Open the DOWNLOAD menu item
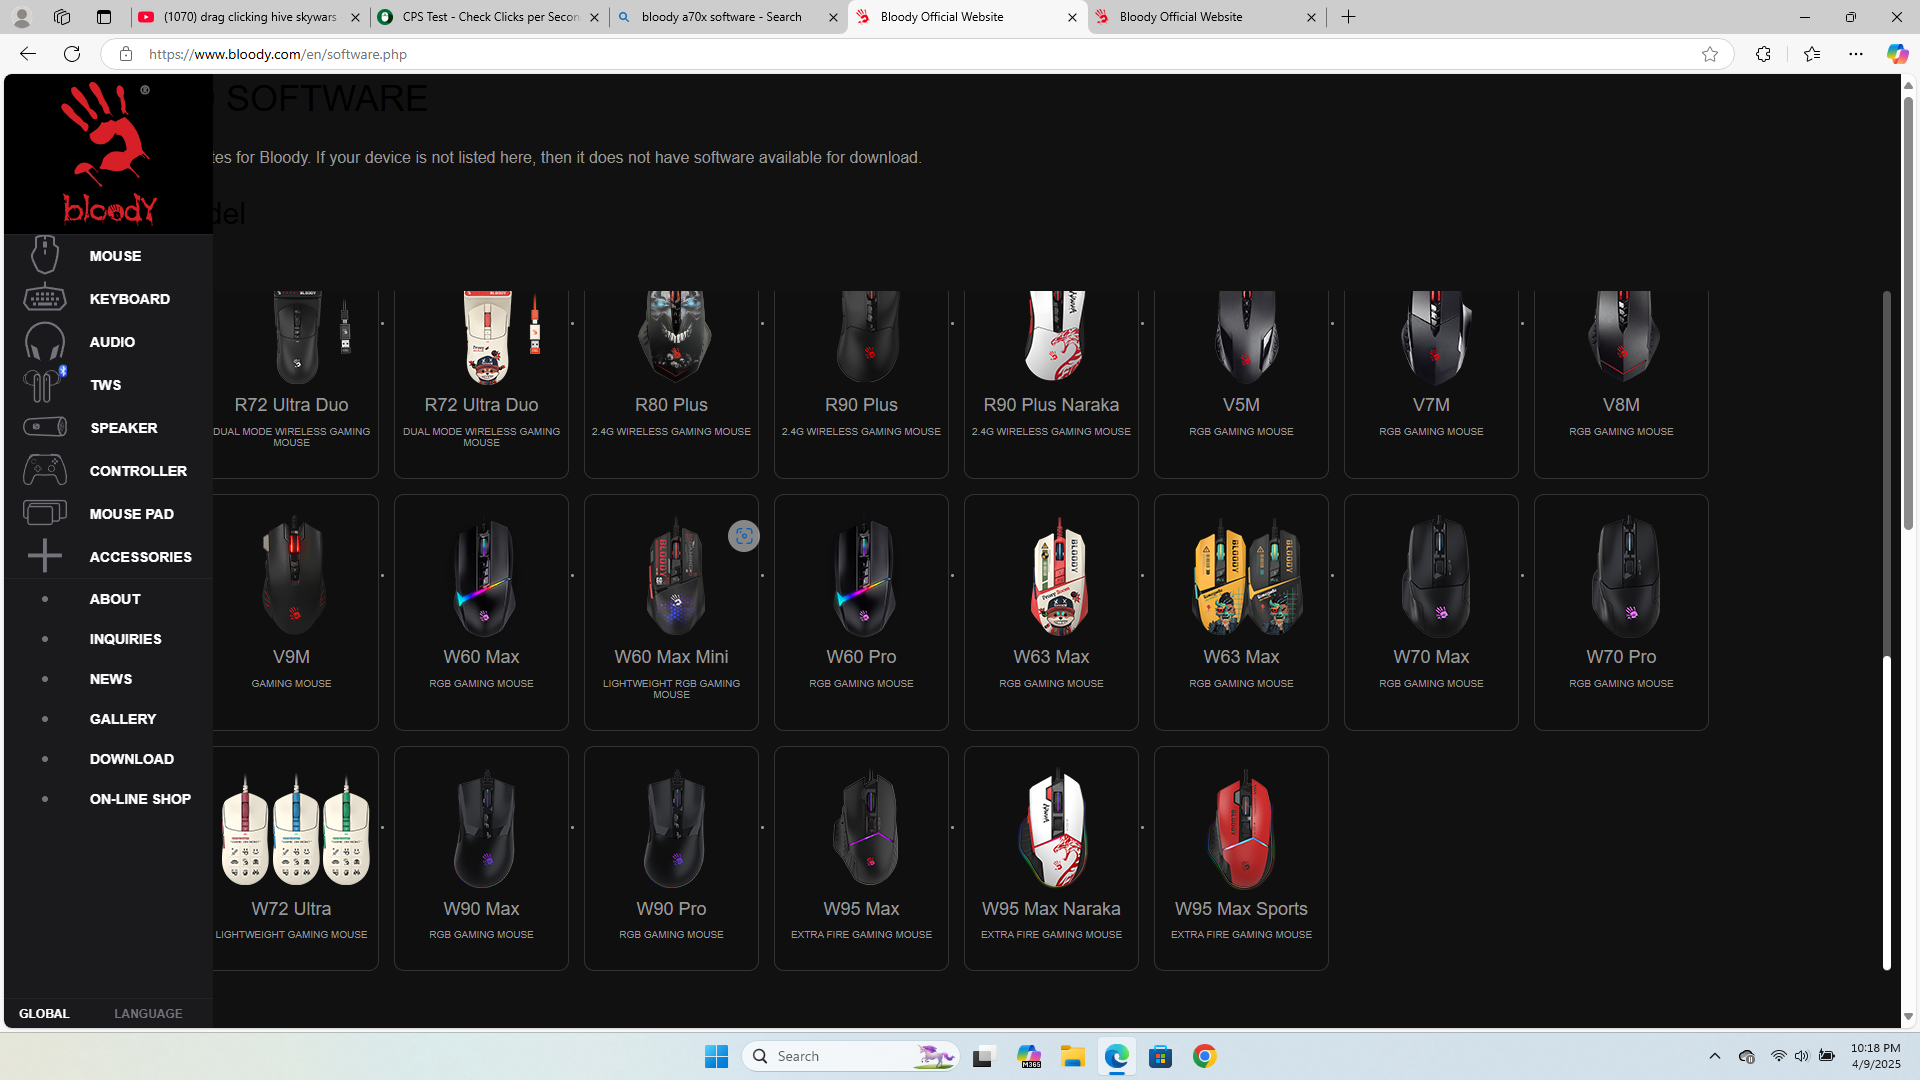Image resolution: width=1920 pixels, height=1080 pixels. point(132,759)
